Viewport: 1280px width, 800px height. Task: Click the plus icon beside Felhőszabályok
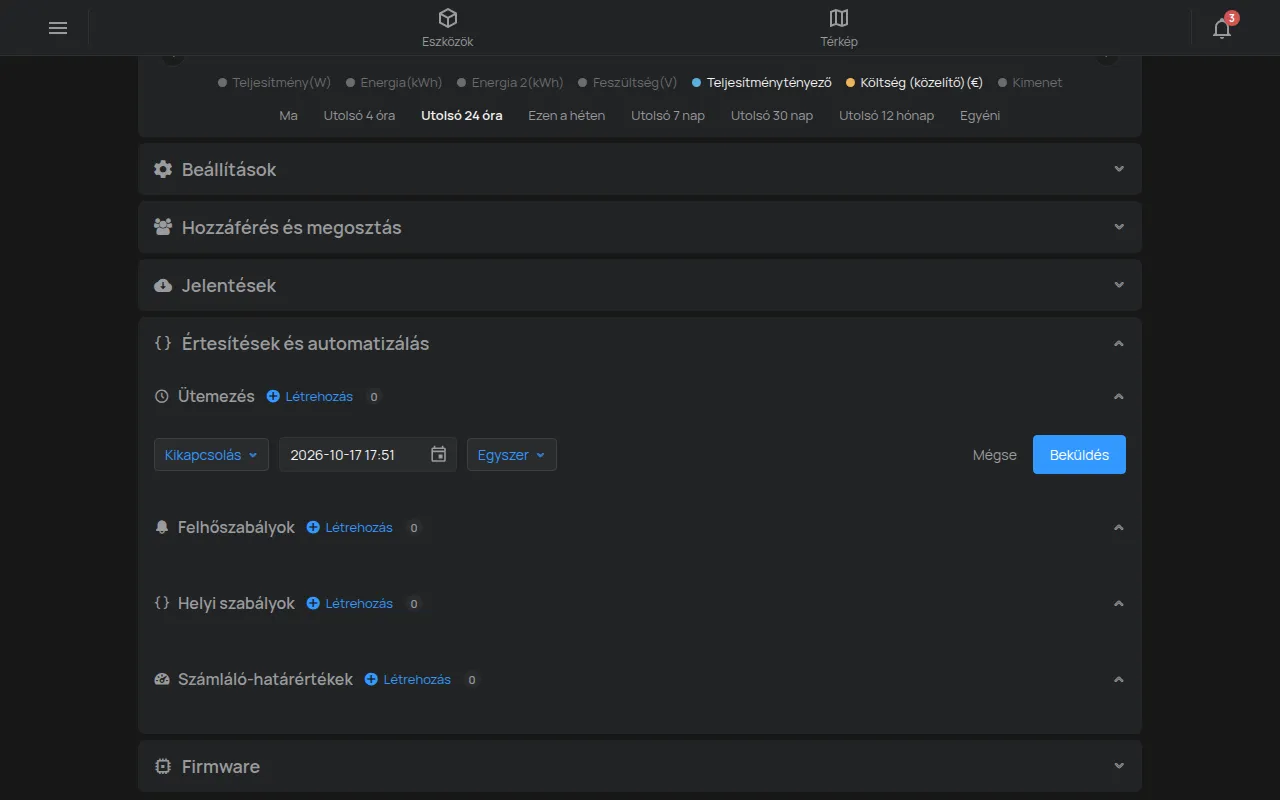click(313, 527)
